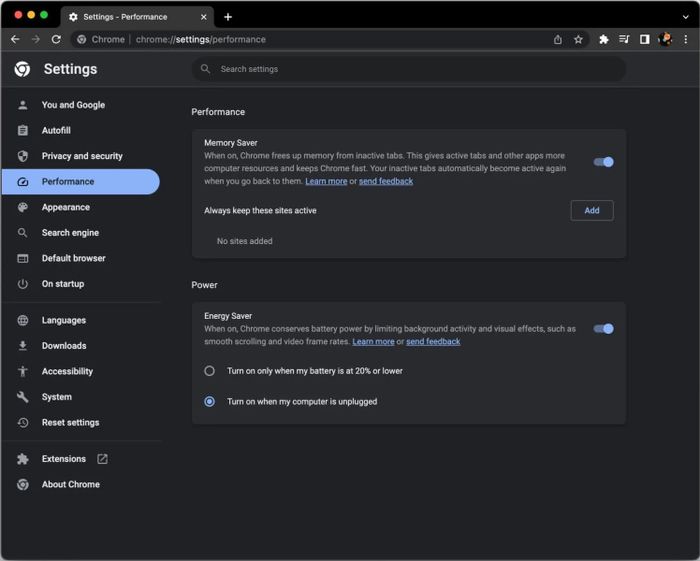
Task: Select turn on when computer is unplugged
Action: point(210,402)
